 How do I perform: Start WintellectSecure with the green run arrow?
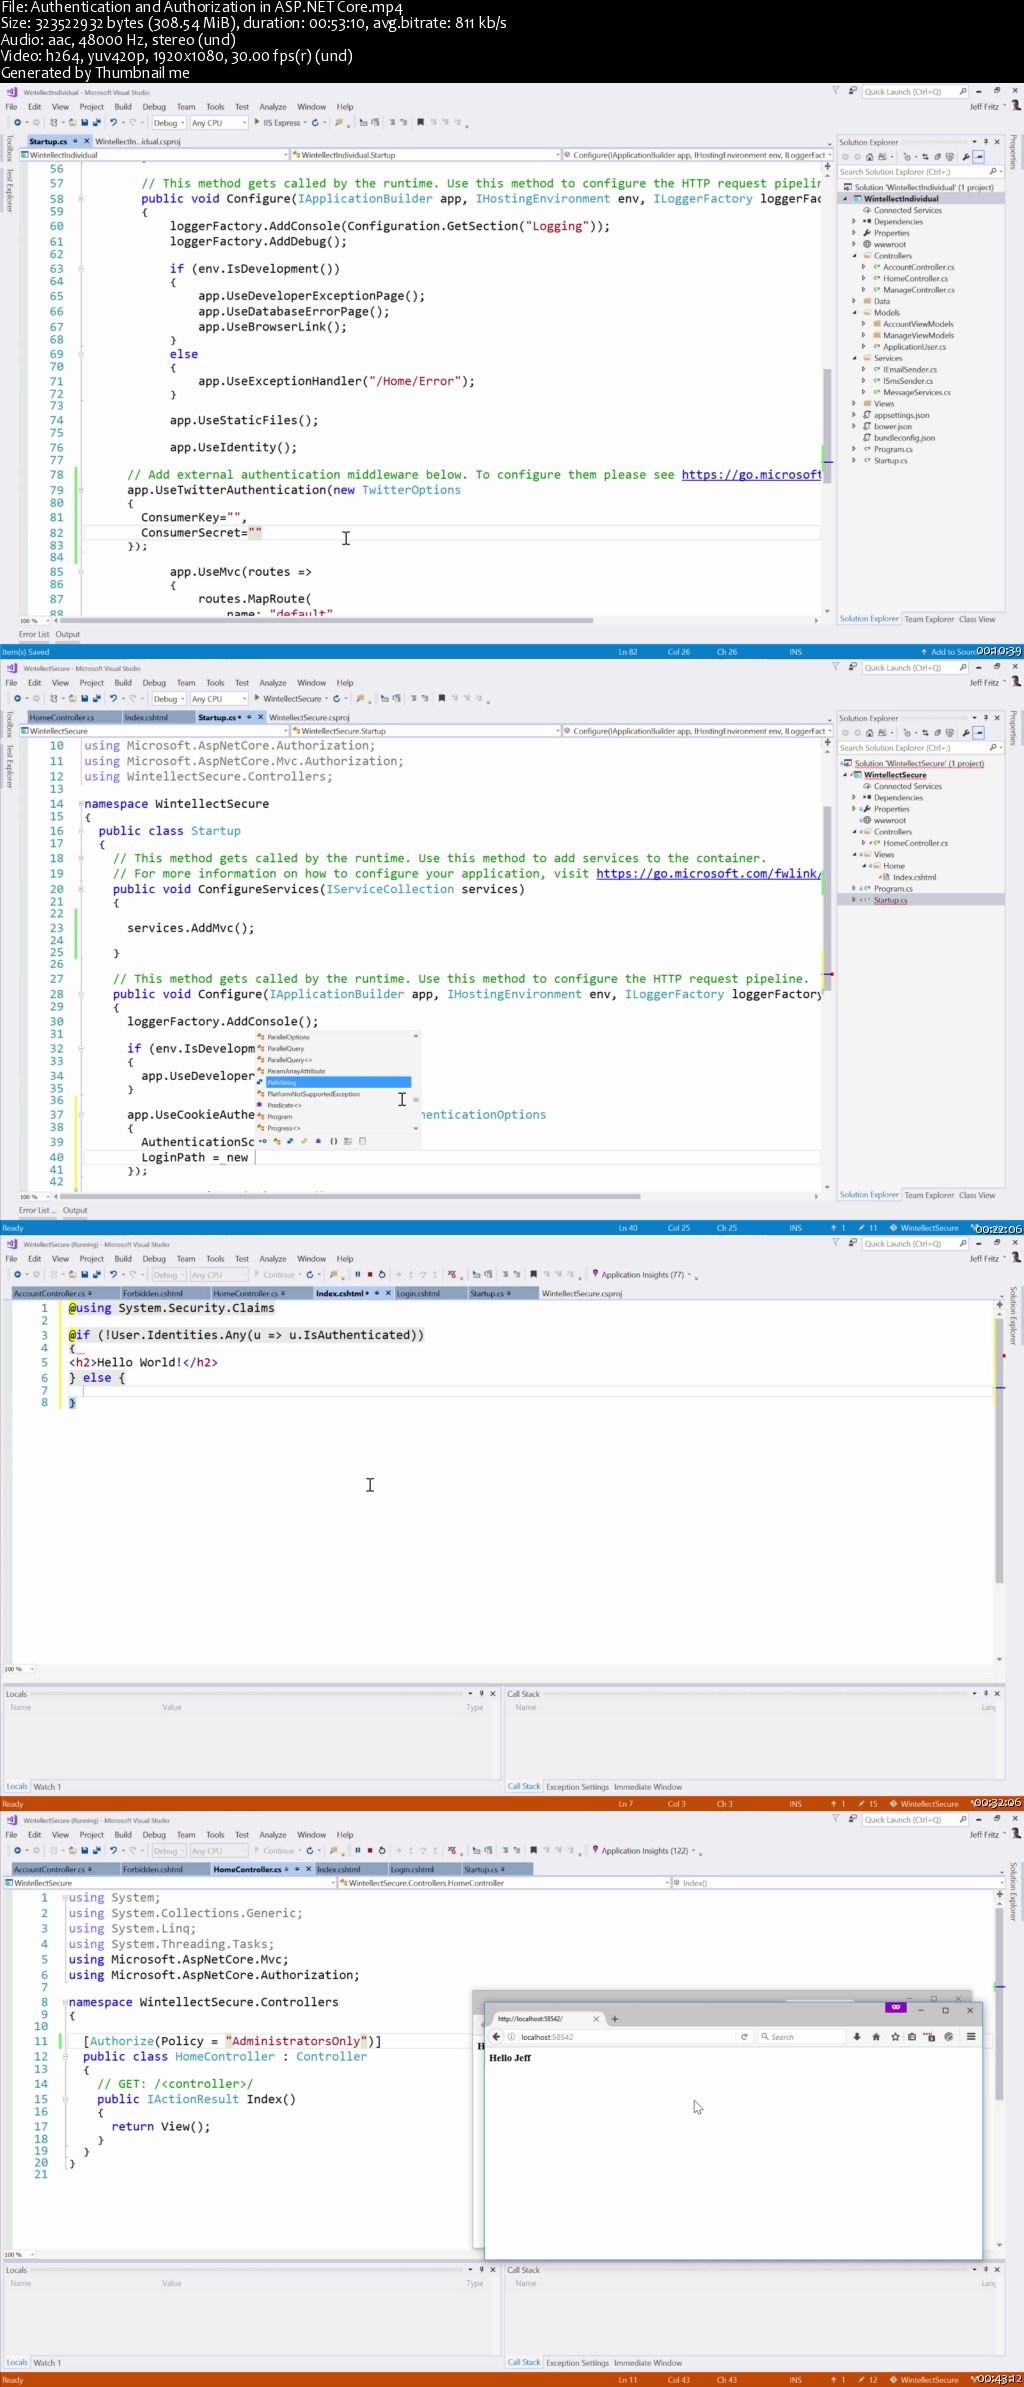pos(257,698)
